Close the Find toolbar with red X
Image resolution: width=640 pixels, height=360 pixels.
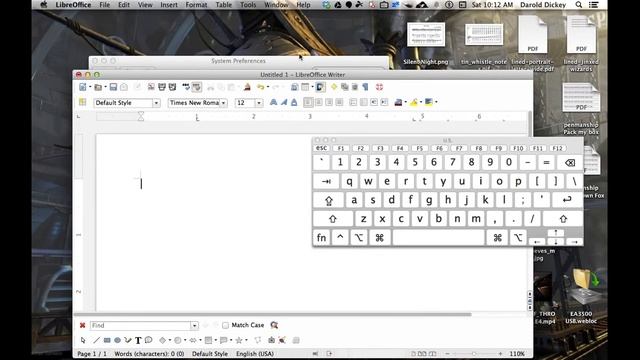click(82, 325)
